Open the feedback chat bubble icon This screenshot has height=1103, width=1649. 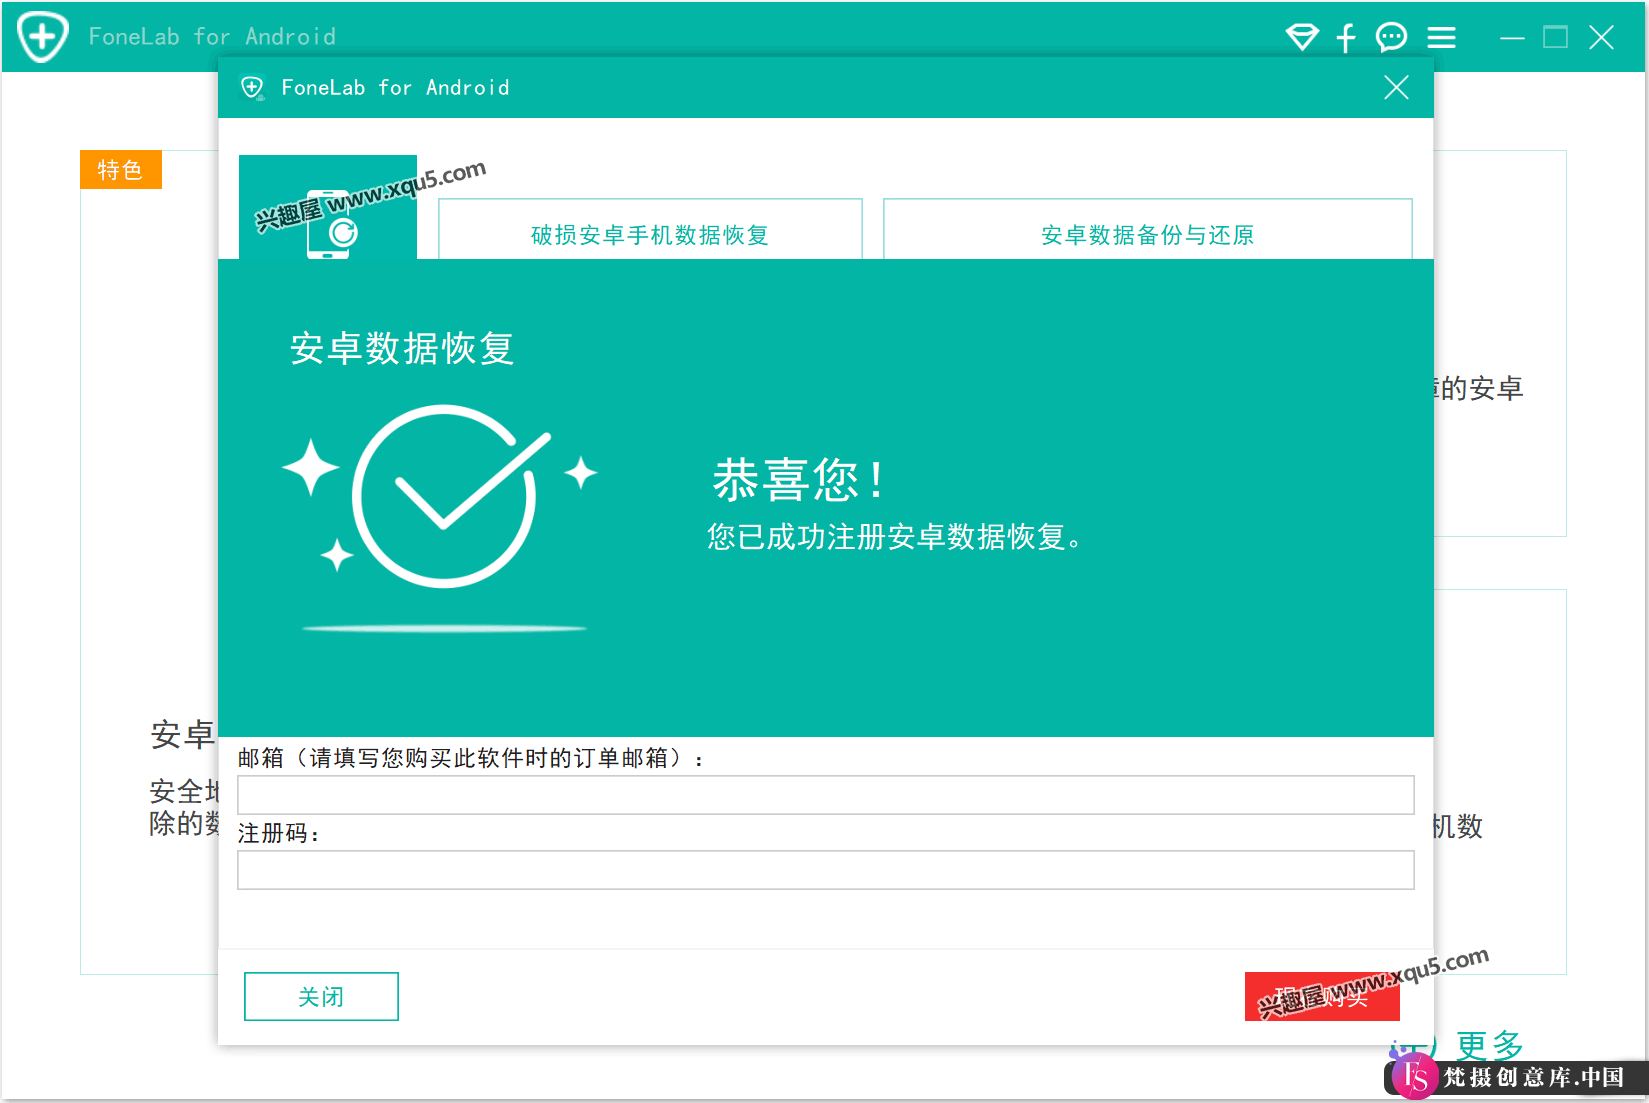[x=1391, y=38]
